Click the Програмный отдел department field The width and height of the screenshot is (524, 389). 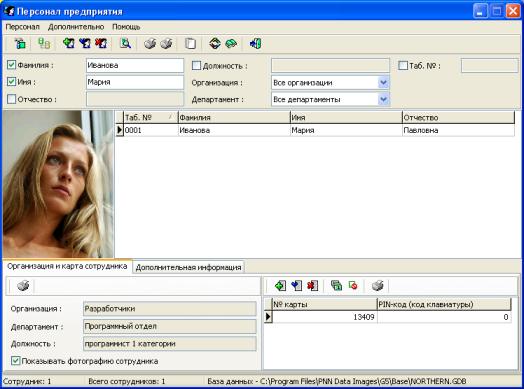point(170,326)
